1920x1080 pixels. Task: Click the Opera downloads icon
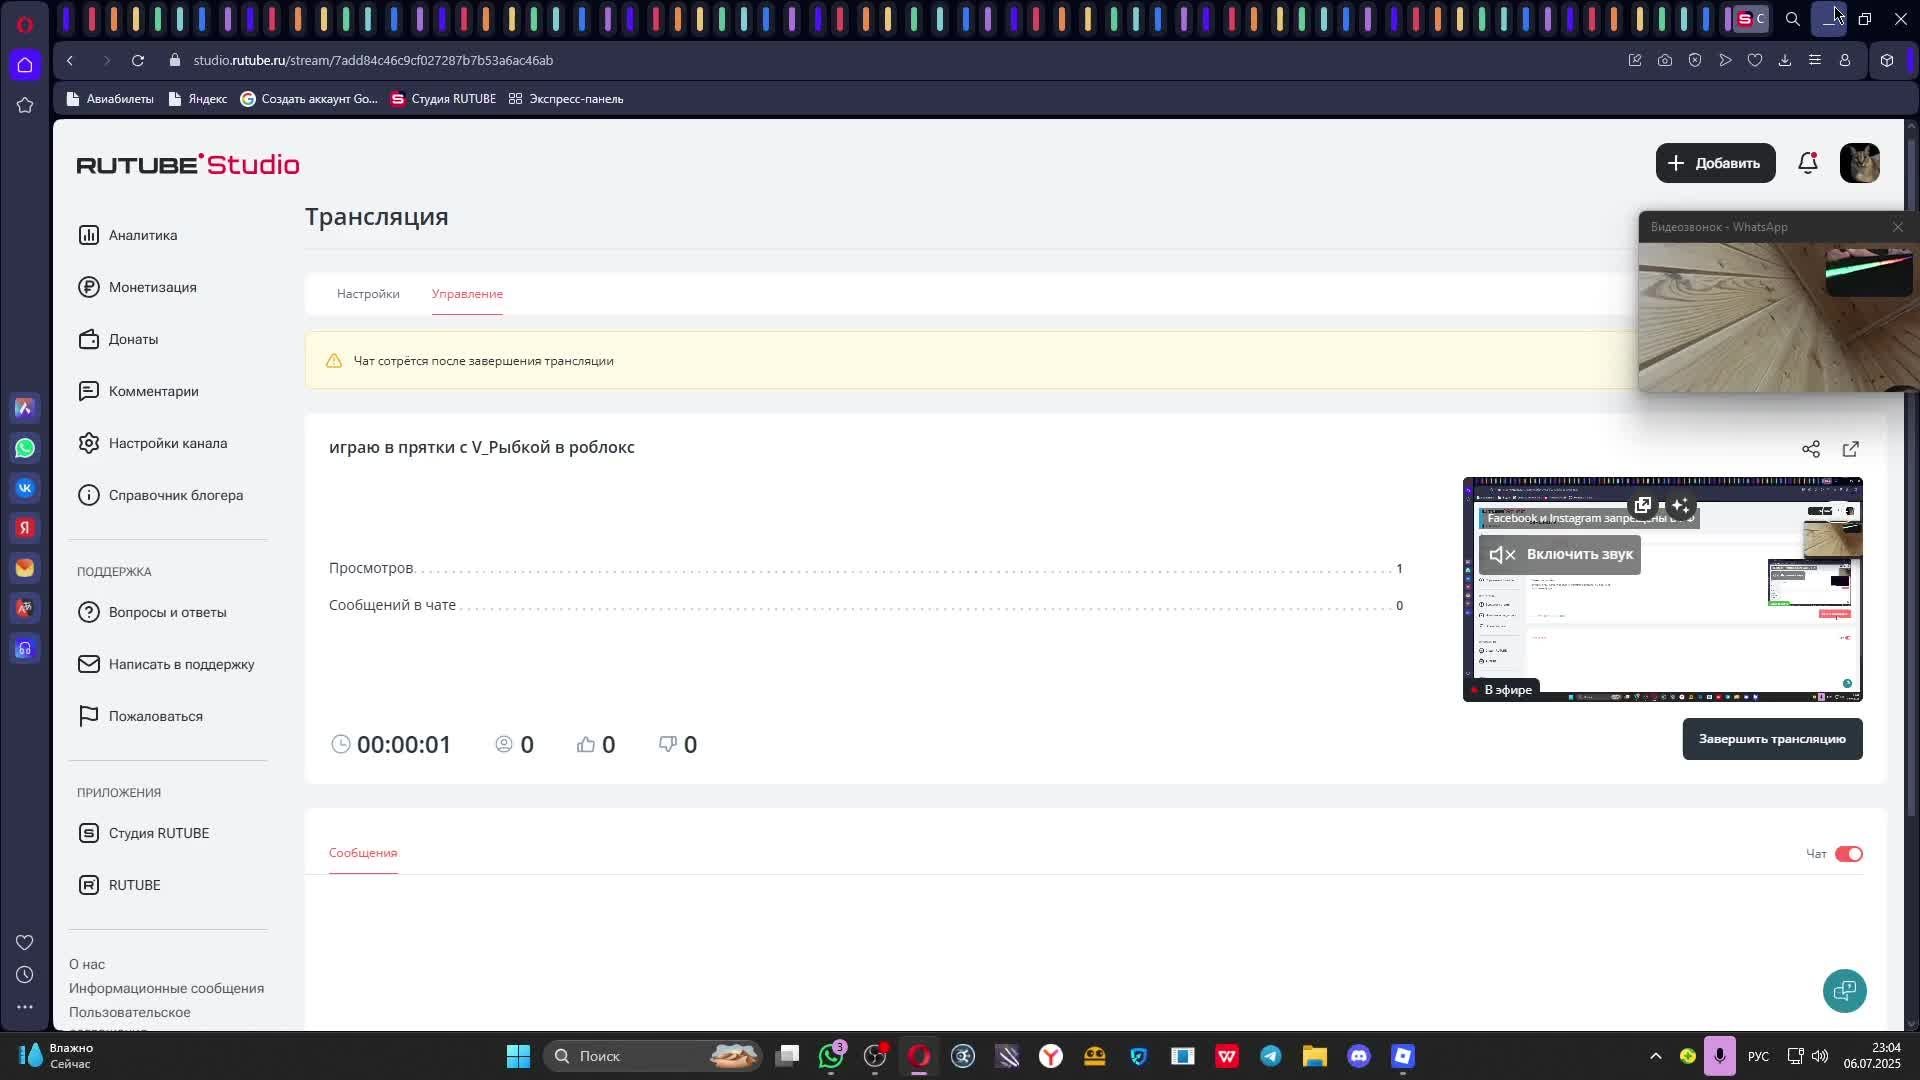coord(1784,60)
